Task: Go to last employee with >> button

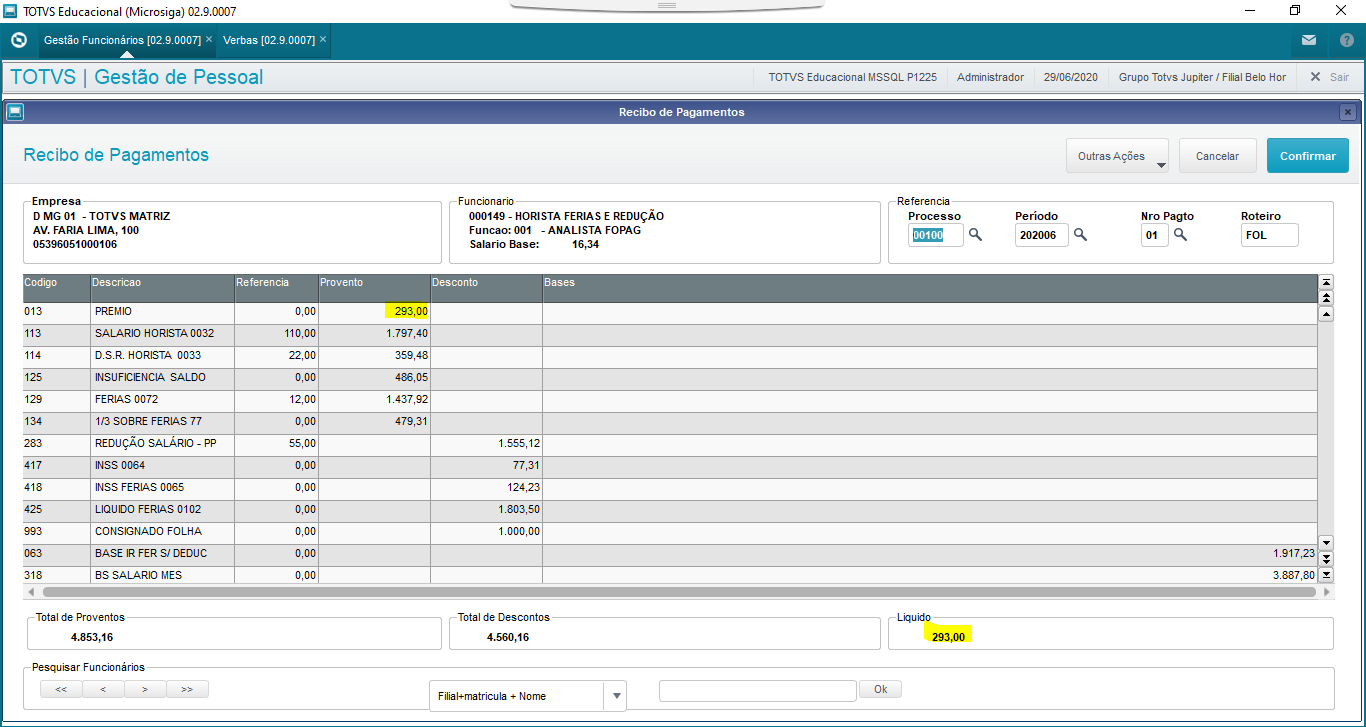Action: [187, 689]
